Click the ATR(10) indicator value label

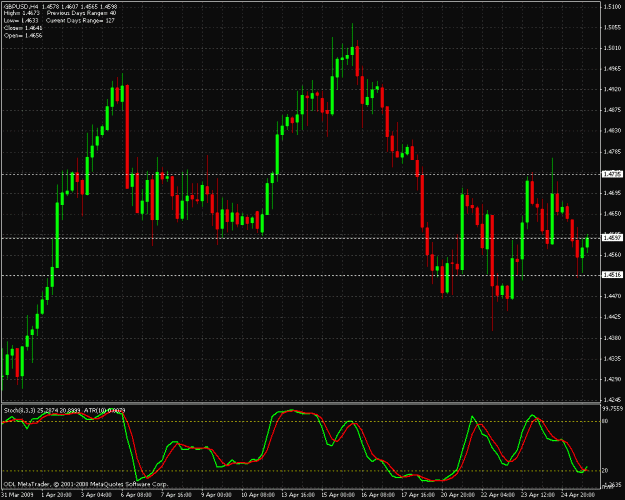tap(104, 410)
